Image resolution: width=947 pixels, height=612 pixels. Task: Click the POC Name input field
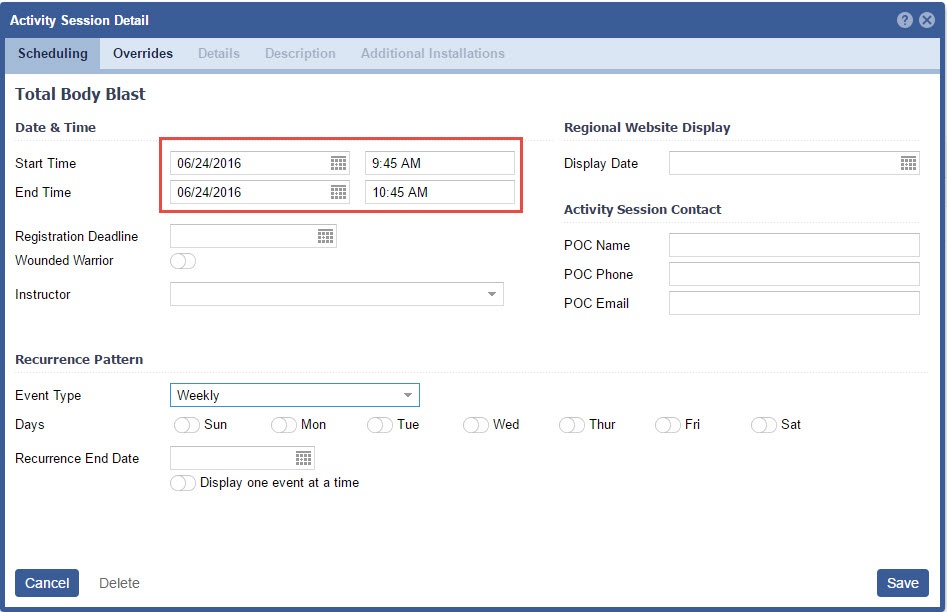793,245
